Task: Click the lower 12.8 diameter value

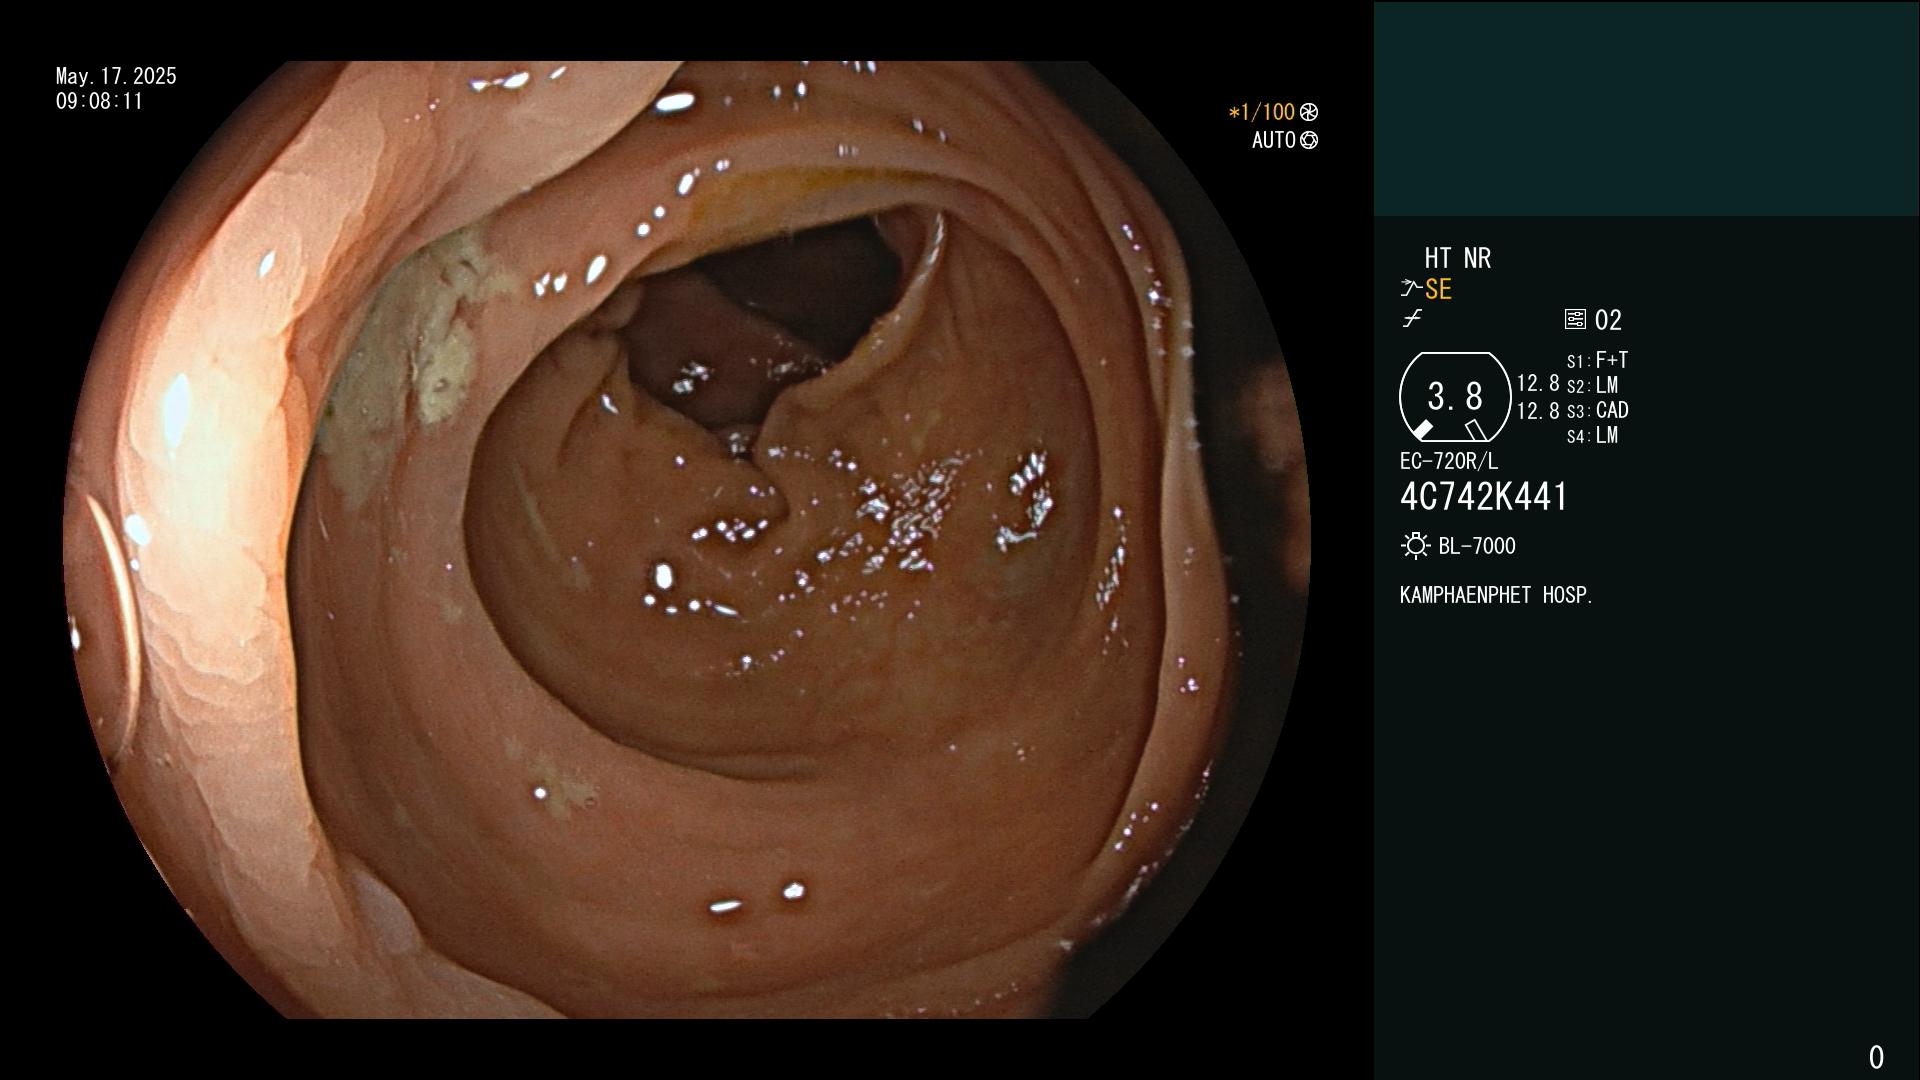Action: coord(1538,410)
